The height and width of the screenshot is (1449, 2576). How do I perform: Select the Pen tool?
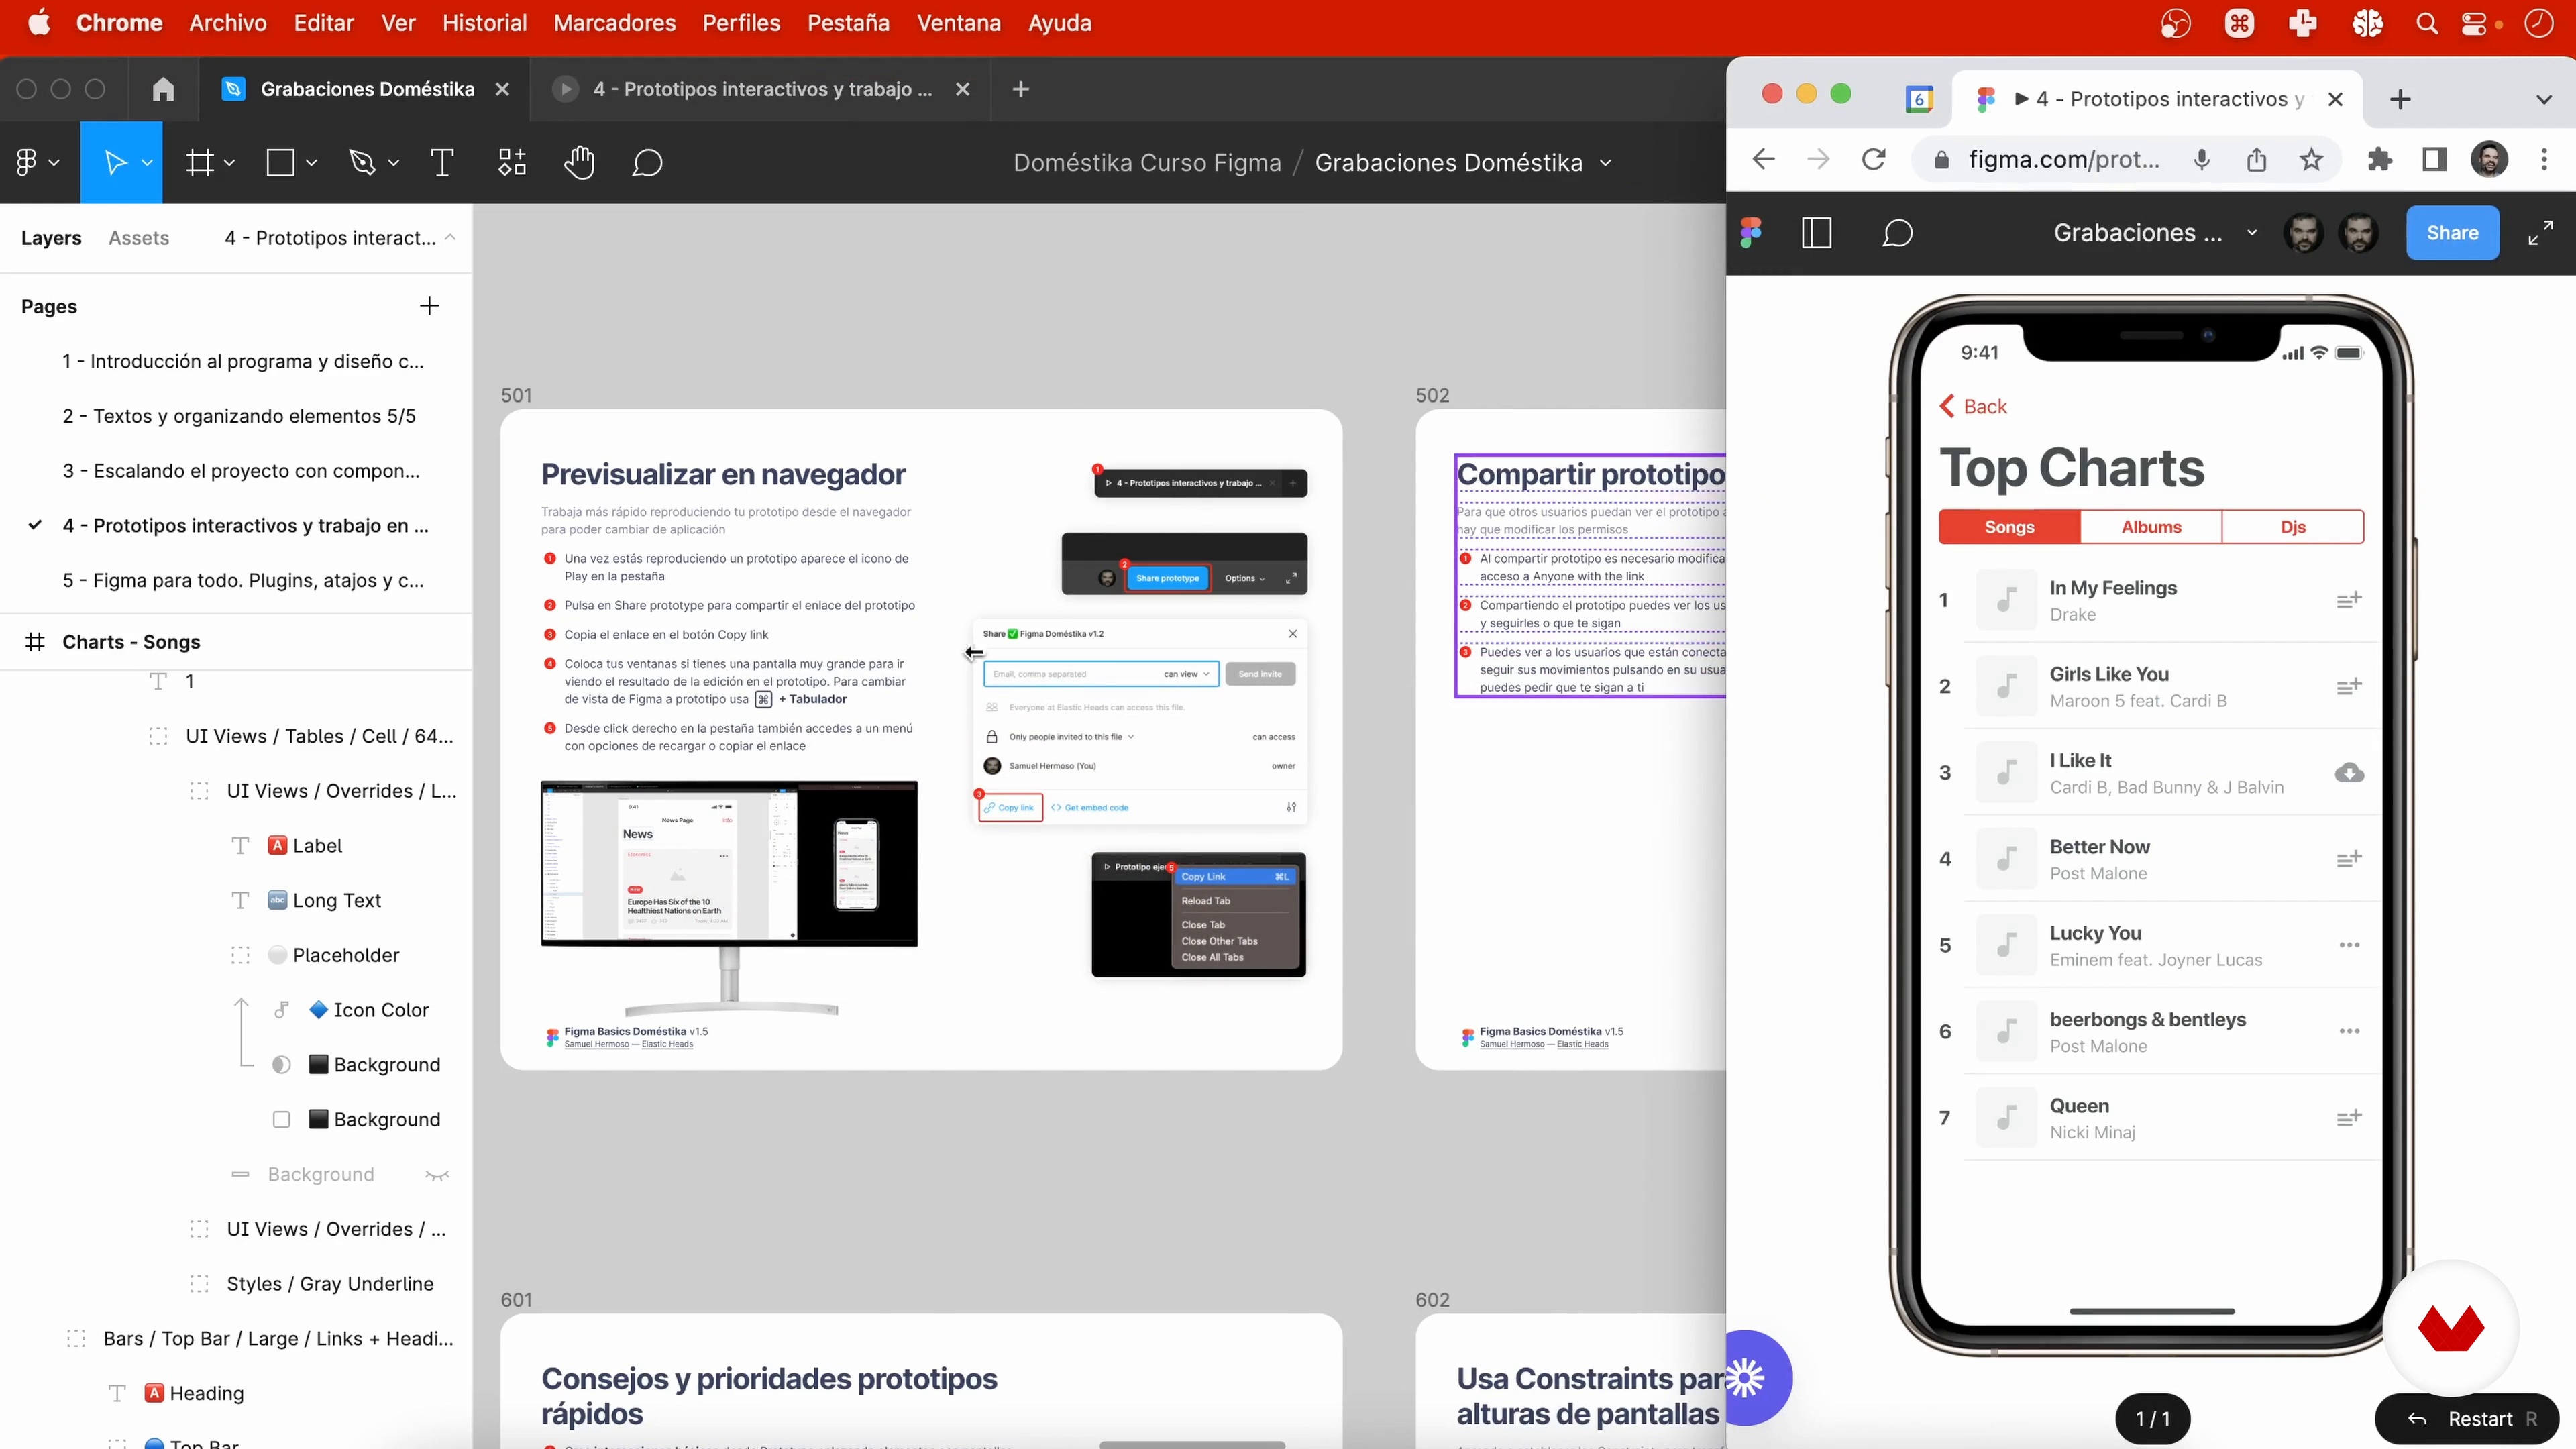[362, 162]
